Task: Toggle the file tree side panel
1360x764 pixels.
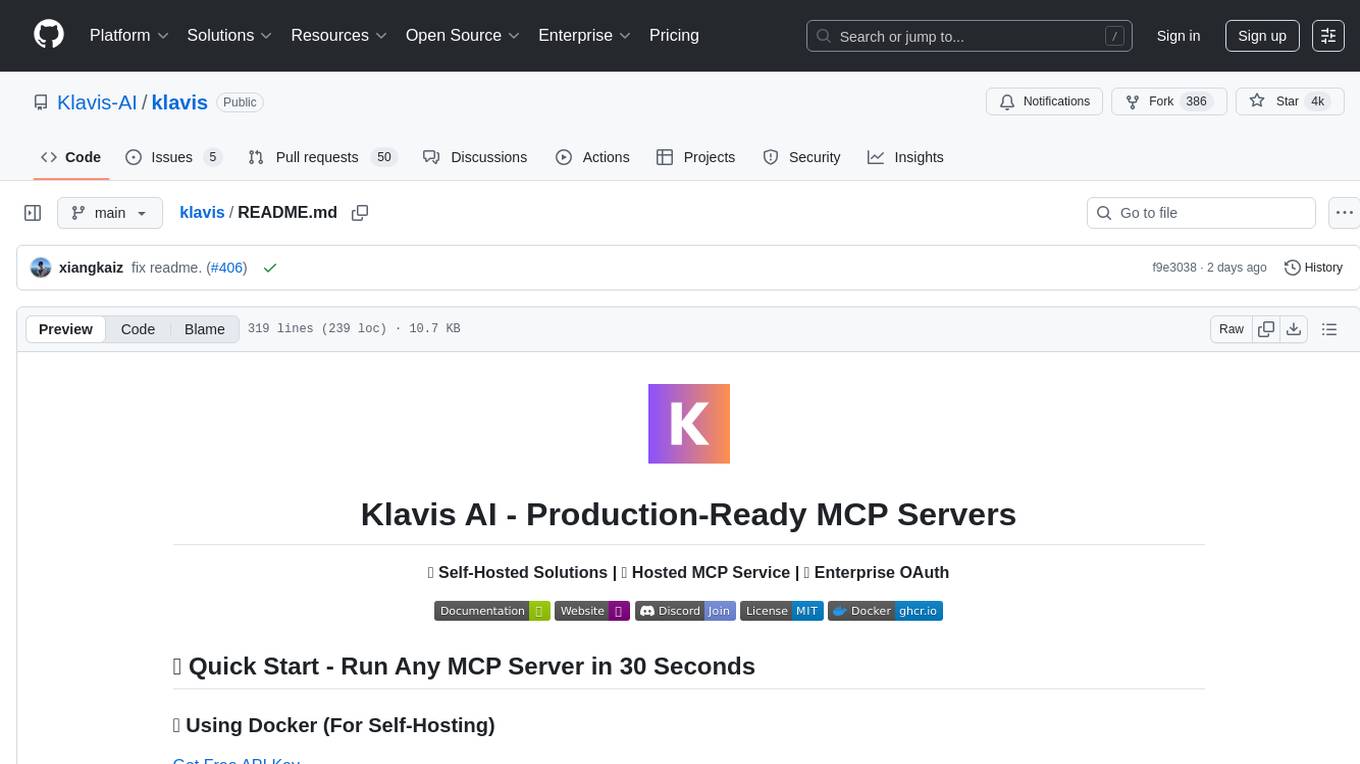Action: [x=33, y=213]
